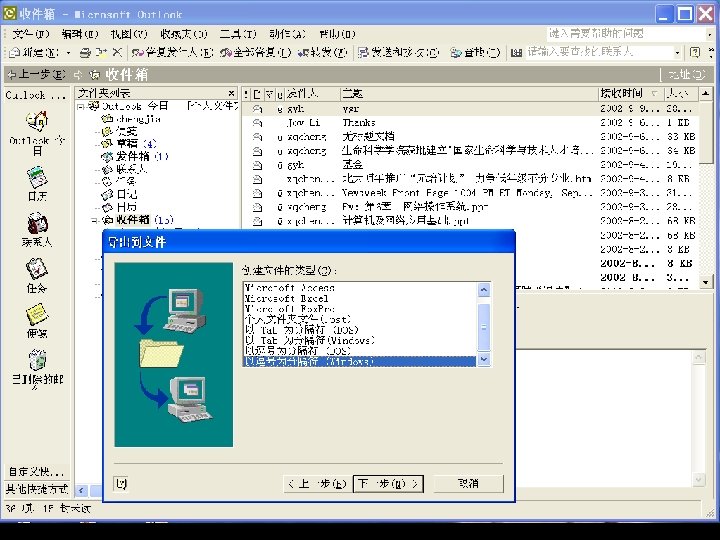Click the move-to-folder icon in toolbar
This screenshot has width=720, height=540.
[101, 53]
